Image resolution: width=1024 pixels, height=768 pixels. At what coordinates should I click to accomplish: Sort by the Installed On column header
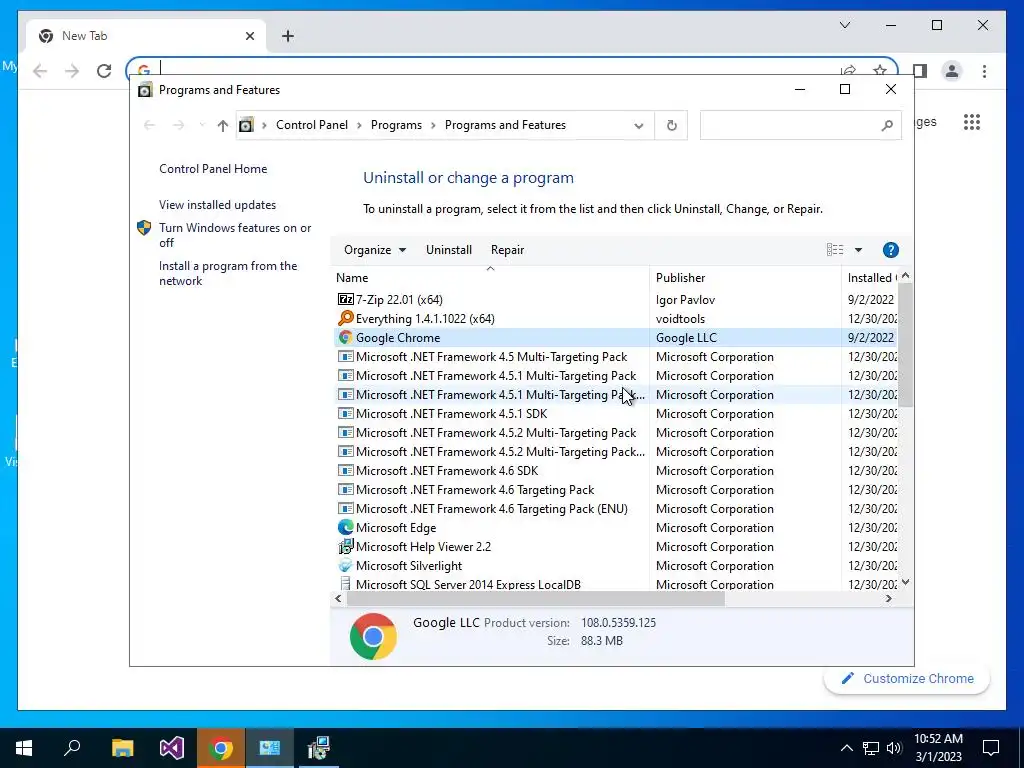tap(870, 278)
